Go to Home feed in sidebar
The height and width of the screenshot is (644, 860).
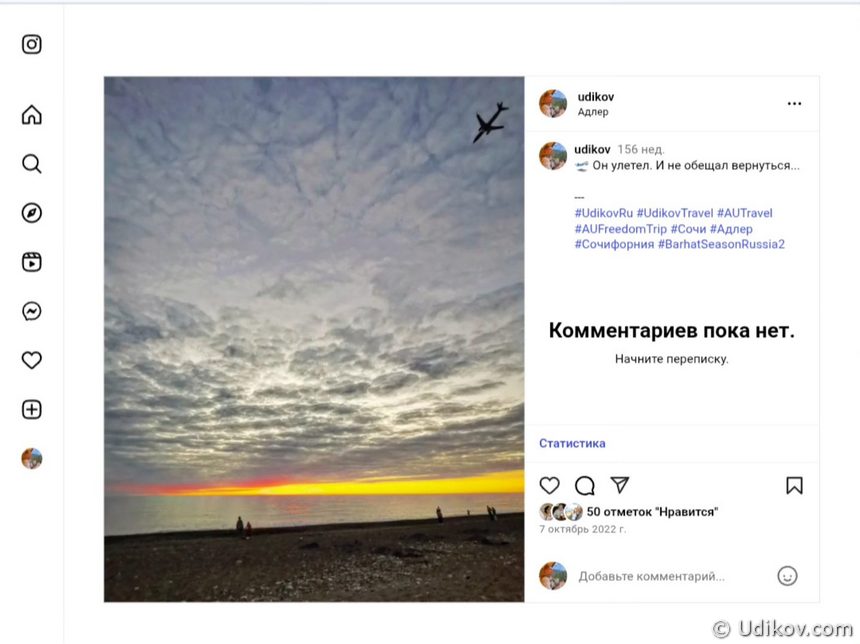click(x=32, y=115)
